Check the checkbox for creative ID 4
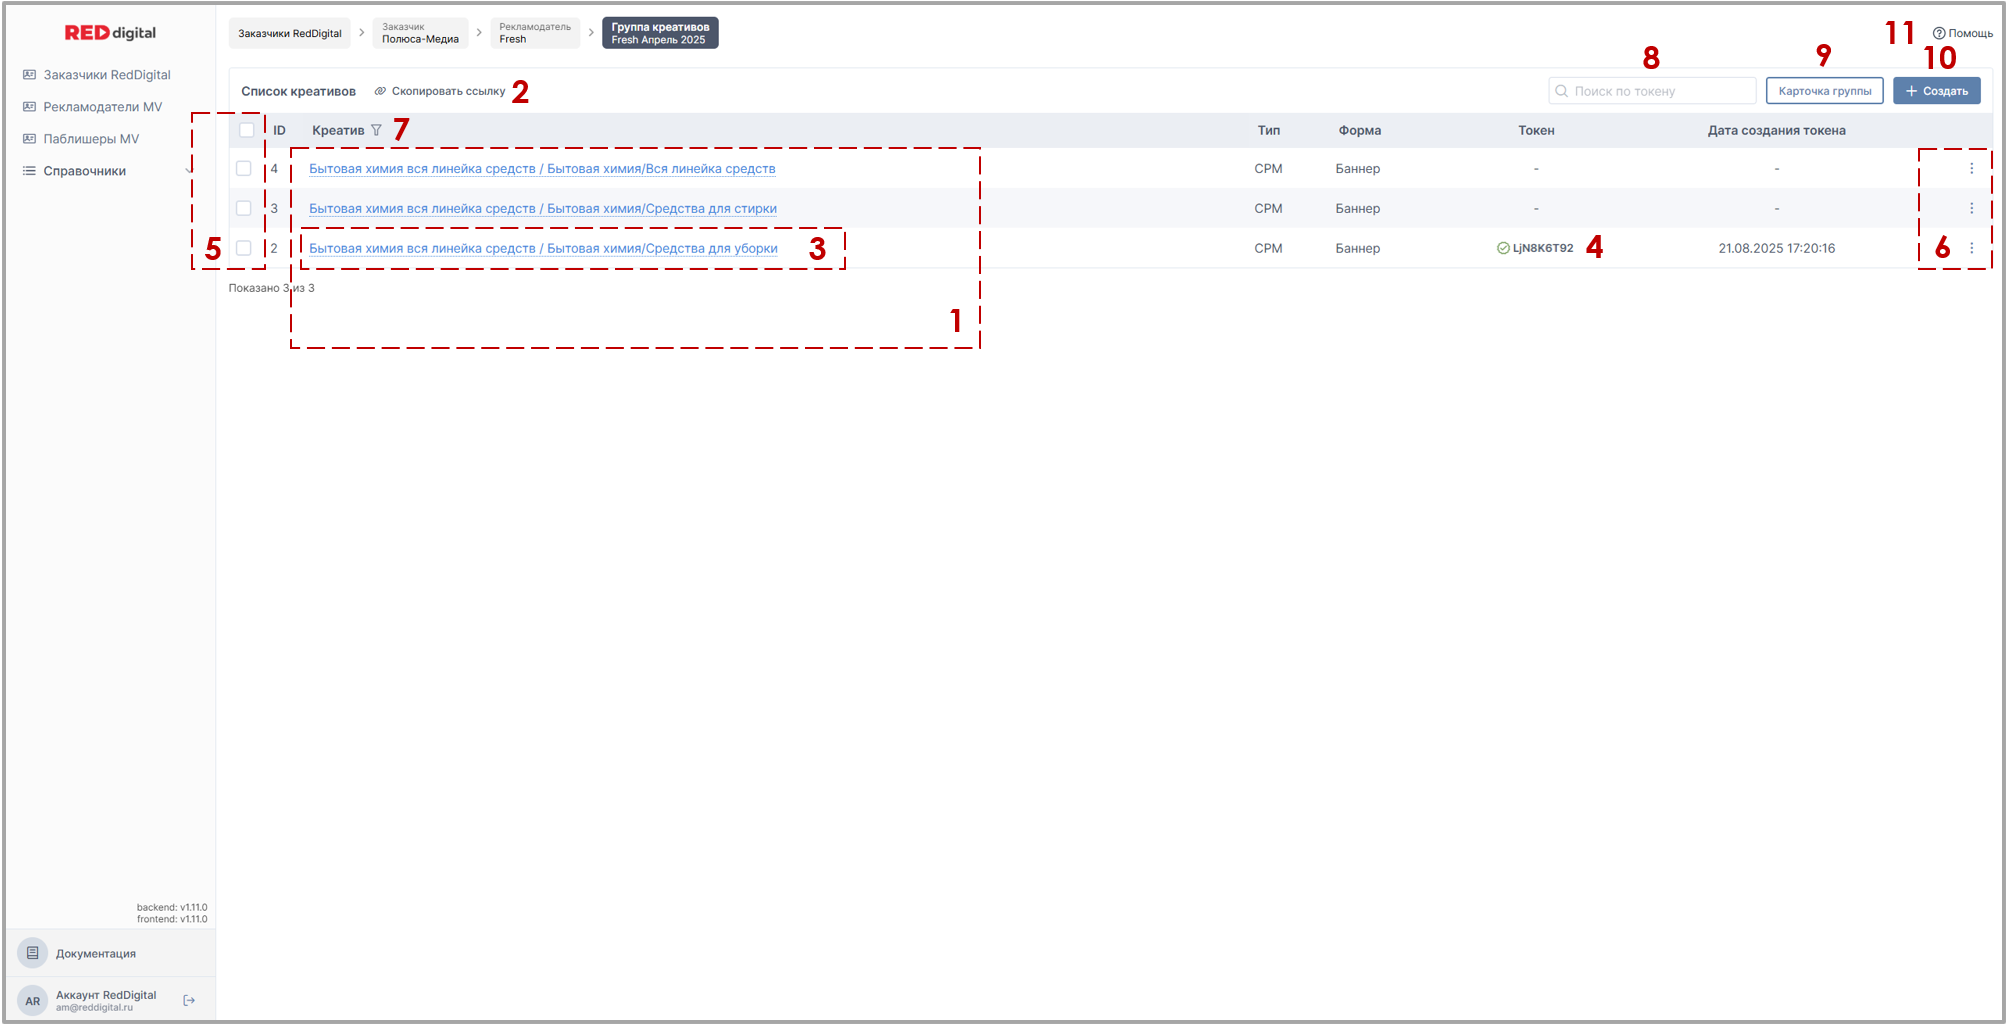2008x1026 pixels. tap(244, 169)
